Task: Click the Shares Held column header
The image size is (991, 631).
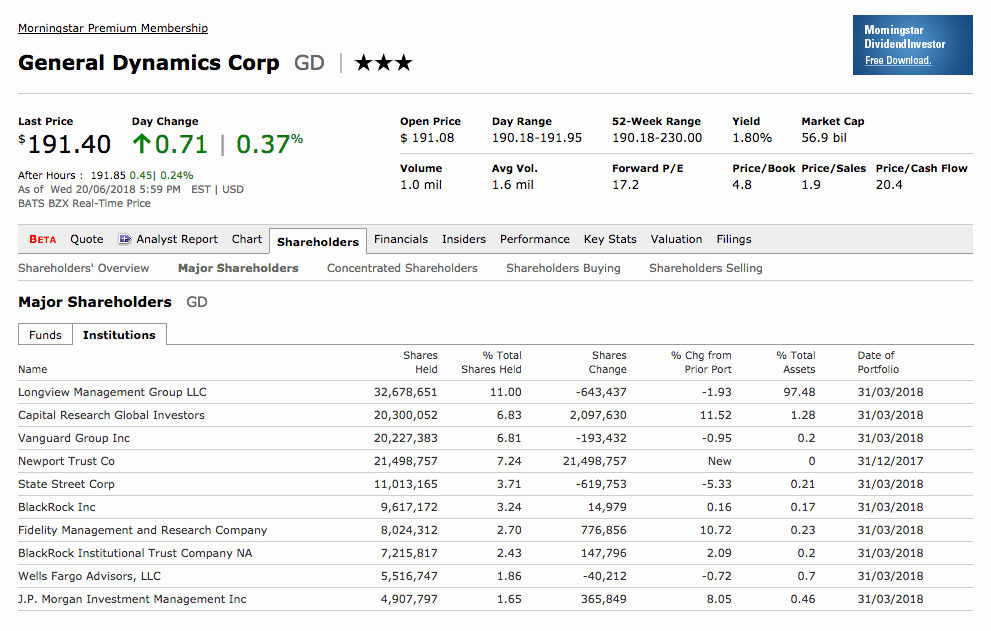Action: (420, 362)
